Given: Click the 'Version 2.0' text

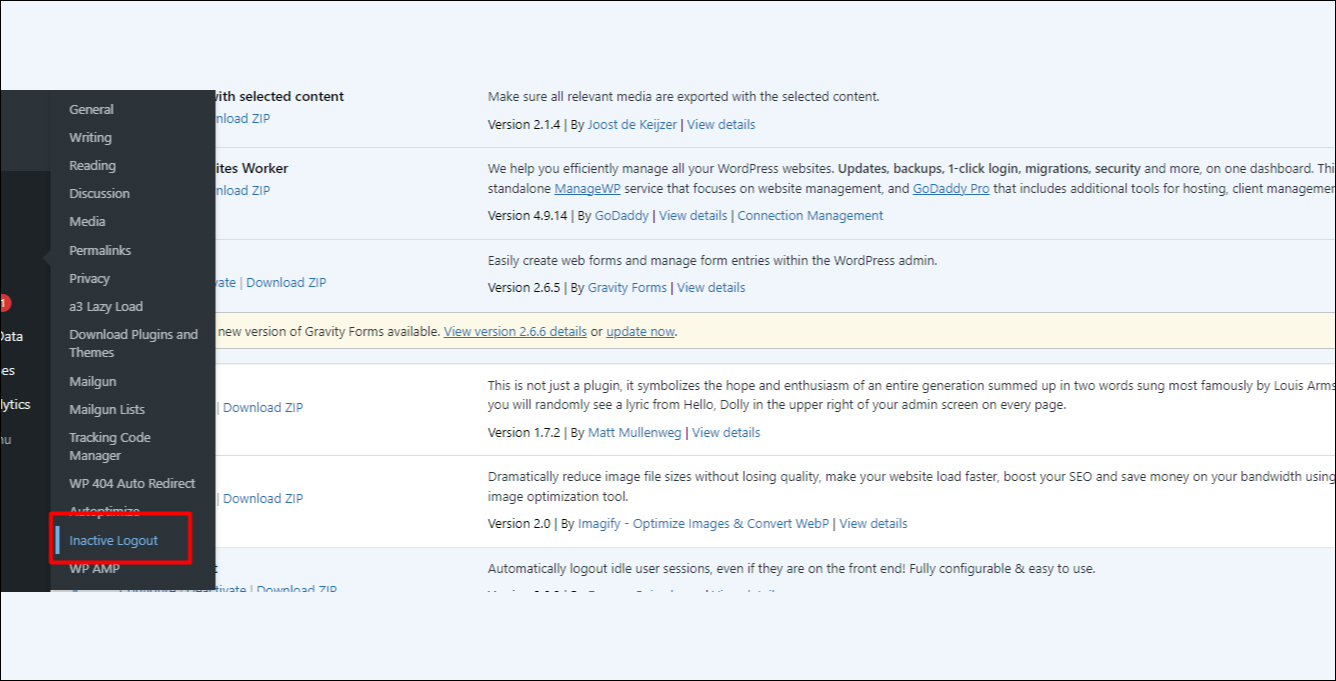Looking at the screenshot, I should pos(519,523).
